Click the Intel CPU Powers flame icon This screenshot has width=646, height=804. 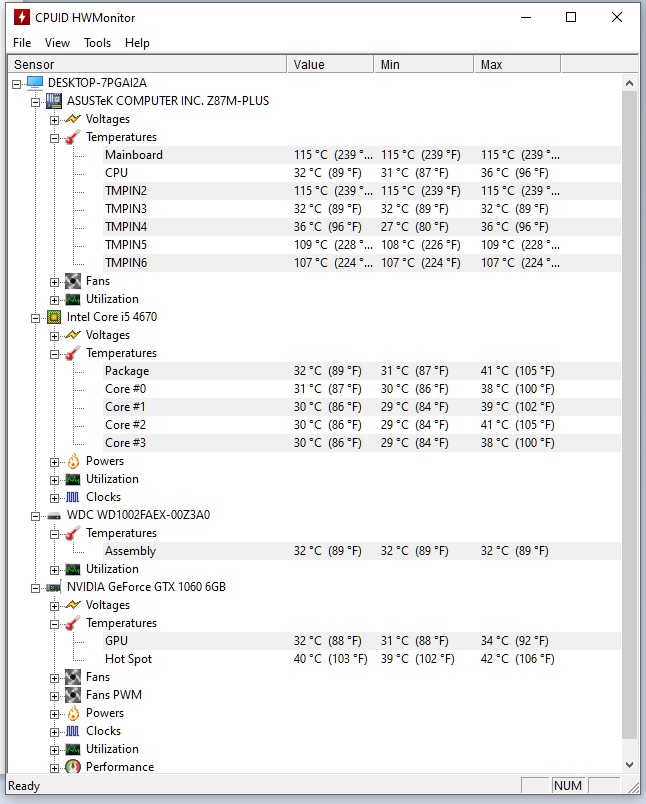[73, 461]
